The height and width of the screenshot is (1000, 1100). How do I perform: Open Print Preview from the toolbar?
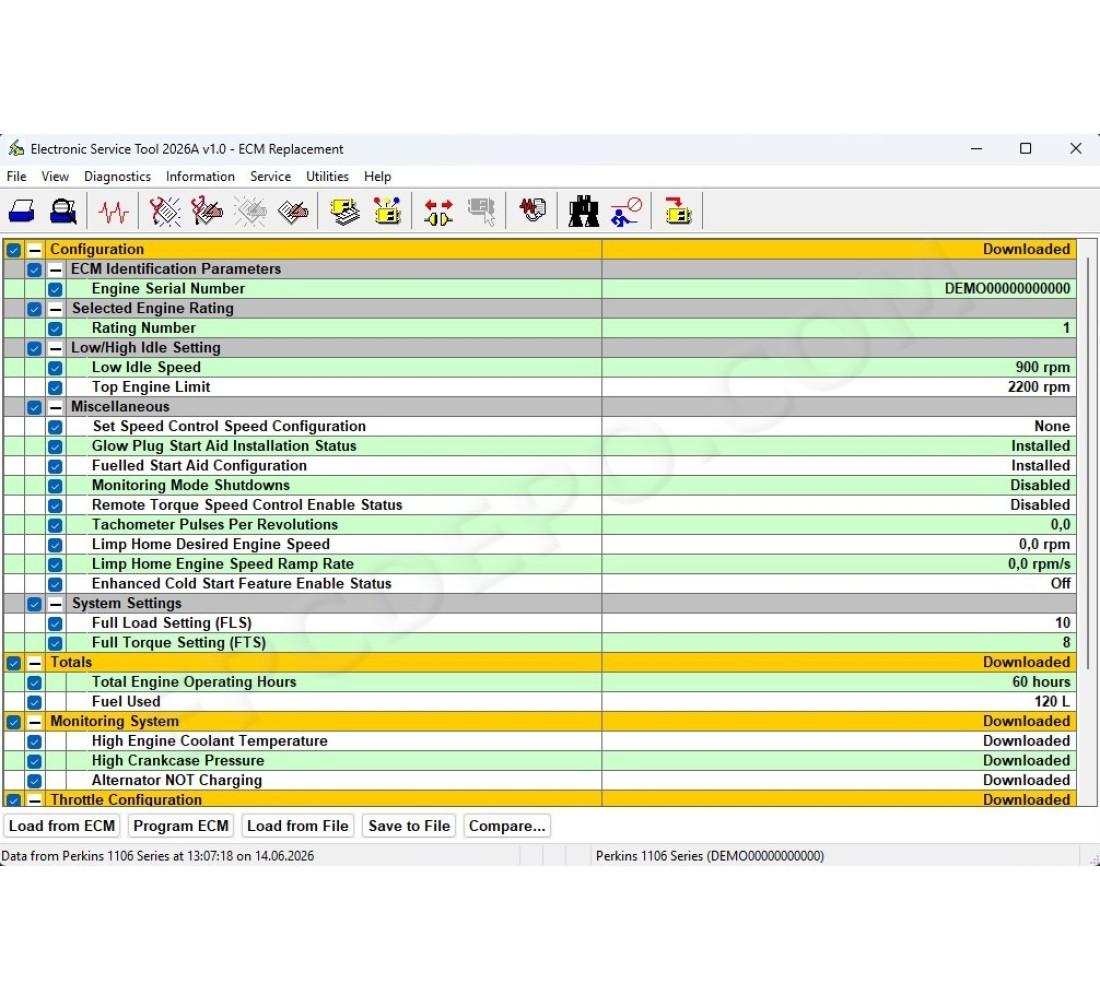pos(63,211)
